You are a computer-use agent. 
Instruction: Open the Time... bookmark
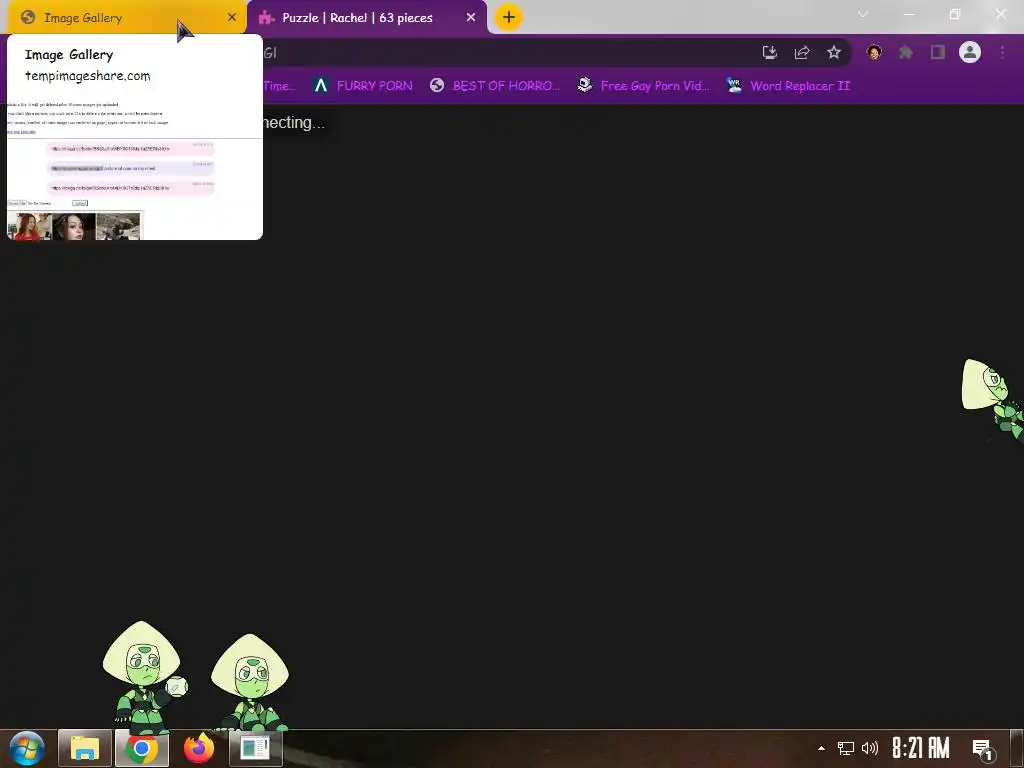280,86
